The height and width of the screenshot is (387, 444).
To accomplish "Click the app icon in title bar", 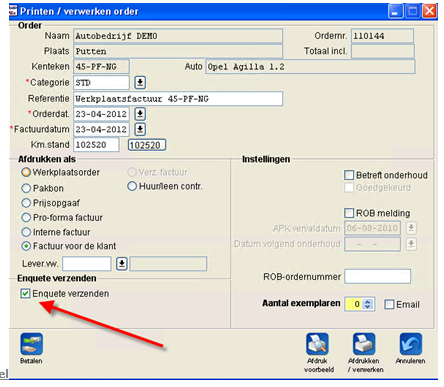I will tap(13, 11).
